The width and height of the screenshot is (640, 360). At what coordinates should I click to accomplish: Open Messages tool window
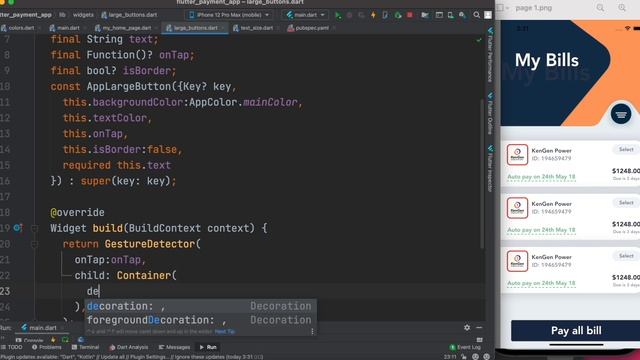[x=174, y=347]
